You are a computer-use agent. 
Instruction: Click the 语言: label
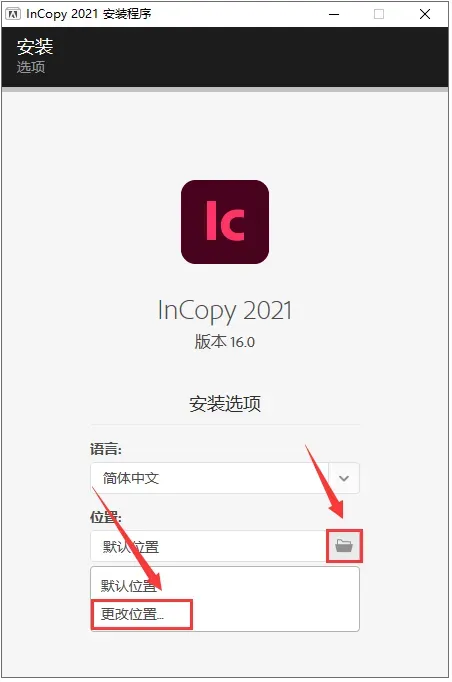coord(106,449)
